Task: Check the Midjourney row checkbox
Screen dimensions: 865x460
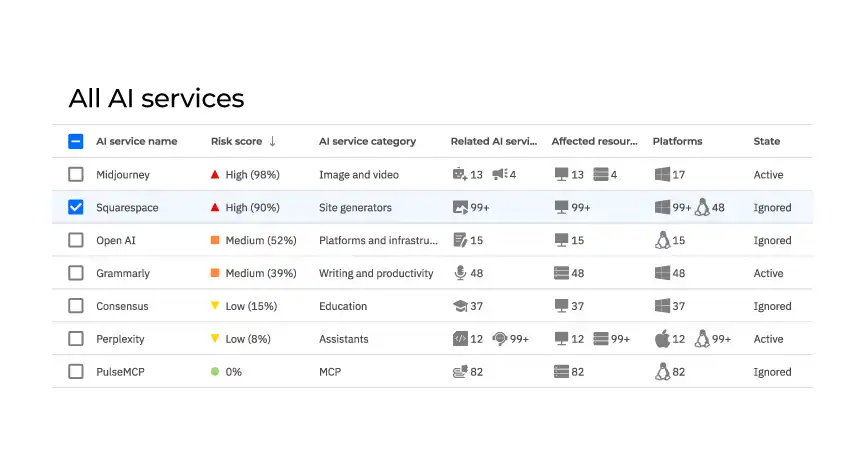Action: coord(76,174)
